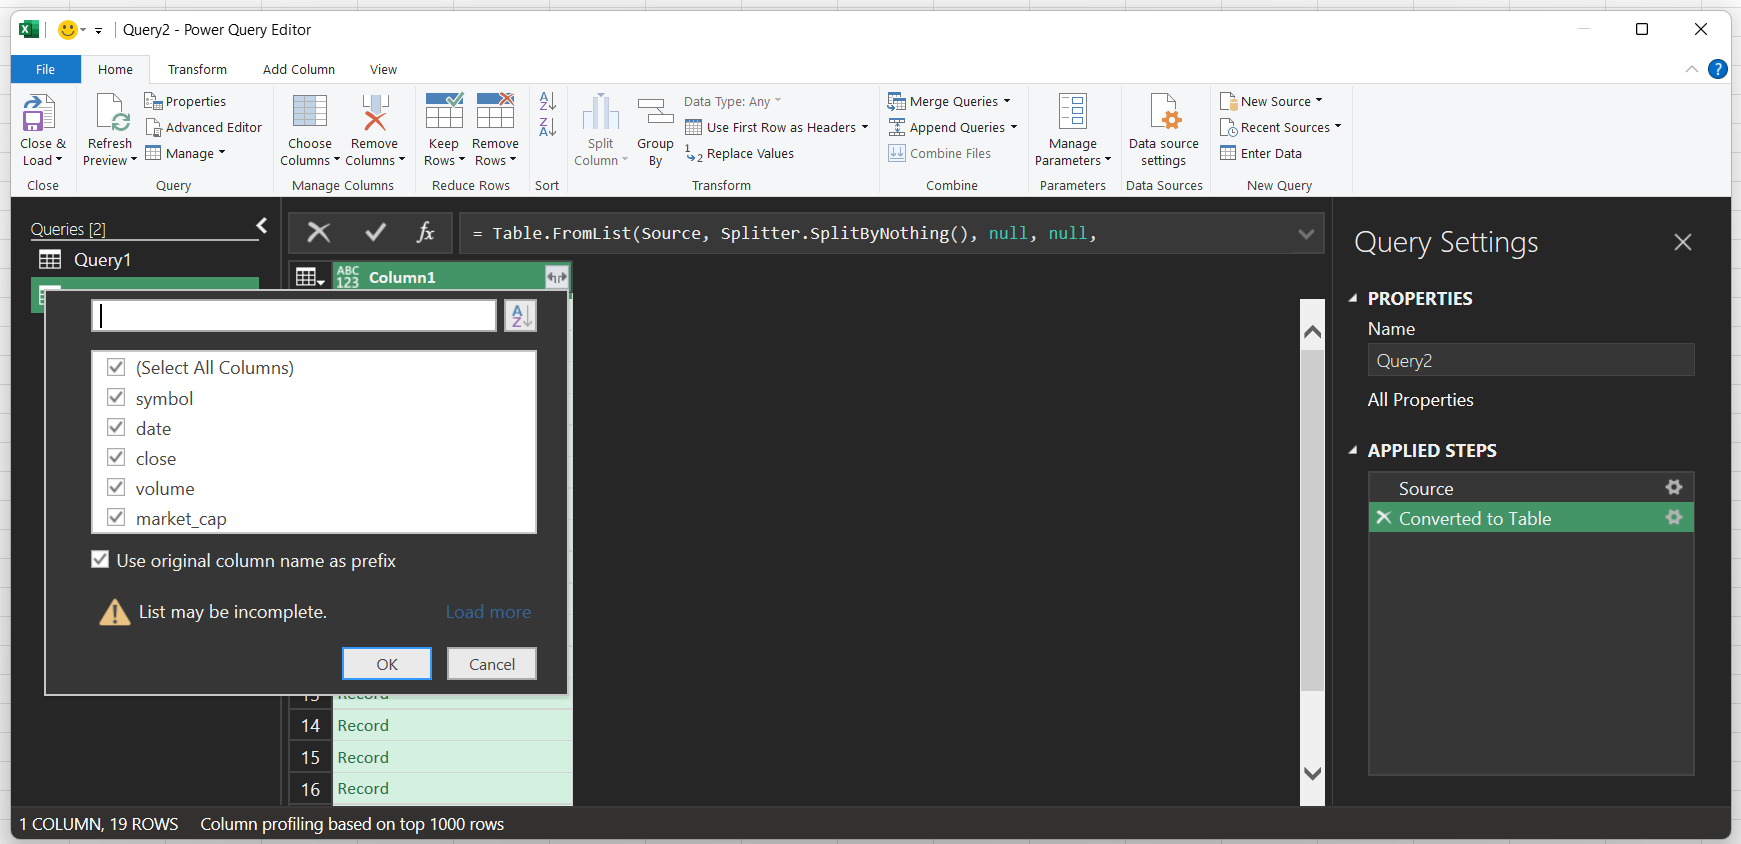This screenshot has height=844, width=1741.
Task: Cancel the formula bar edit
Action: tap(319, 233)
